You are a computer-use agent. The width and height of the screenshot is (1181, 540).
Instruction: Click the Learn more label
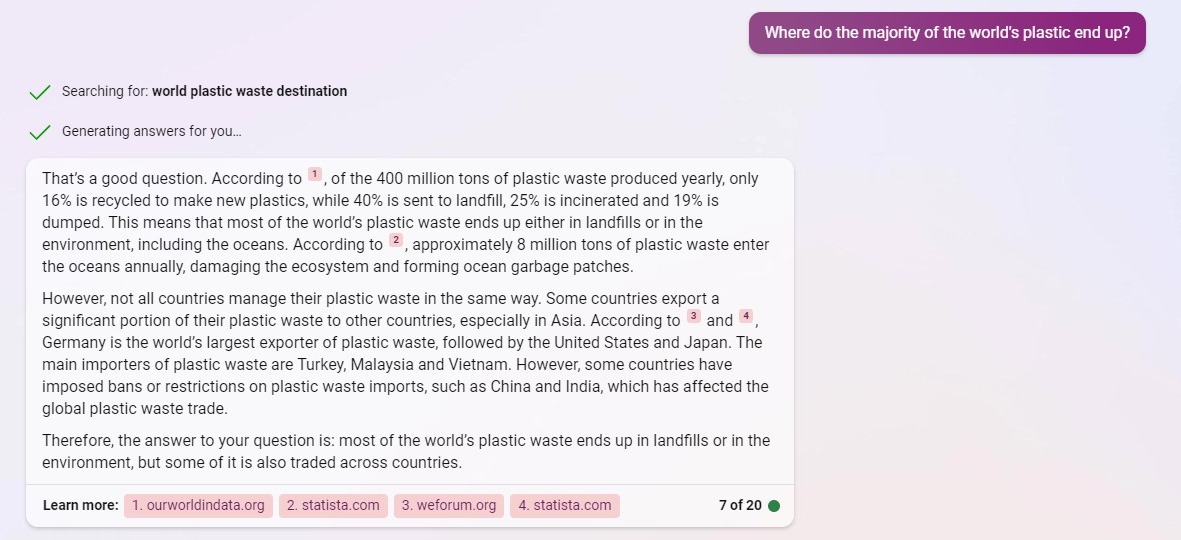tap(81, 505)
